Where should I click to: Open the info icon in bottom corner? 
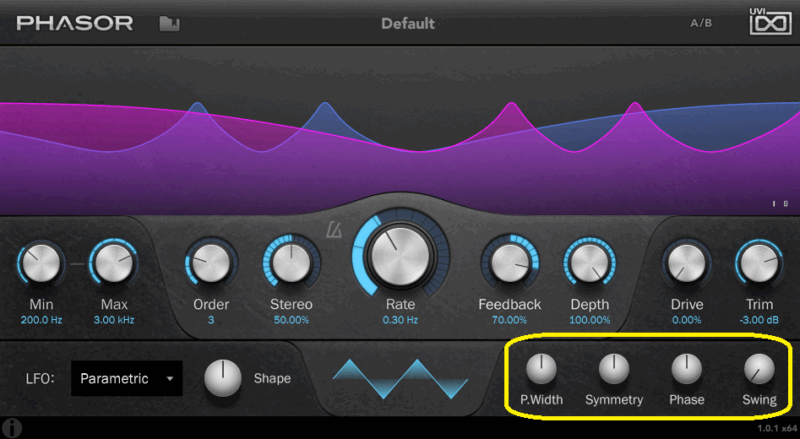(x=12, y=428)
